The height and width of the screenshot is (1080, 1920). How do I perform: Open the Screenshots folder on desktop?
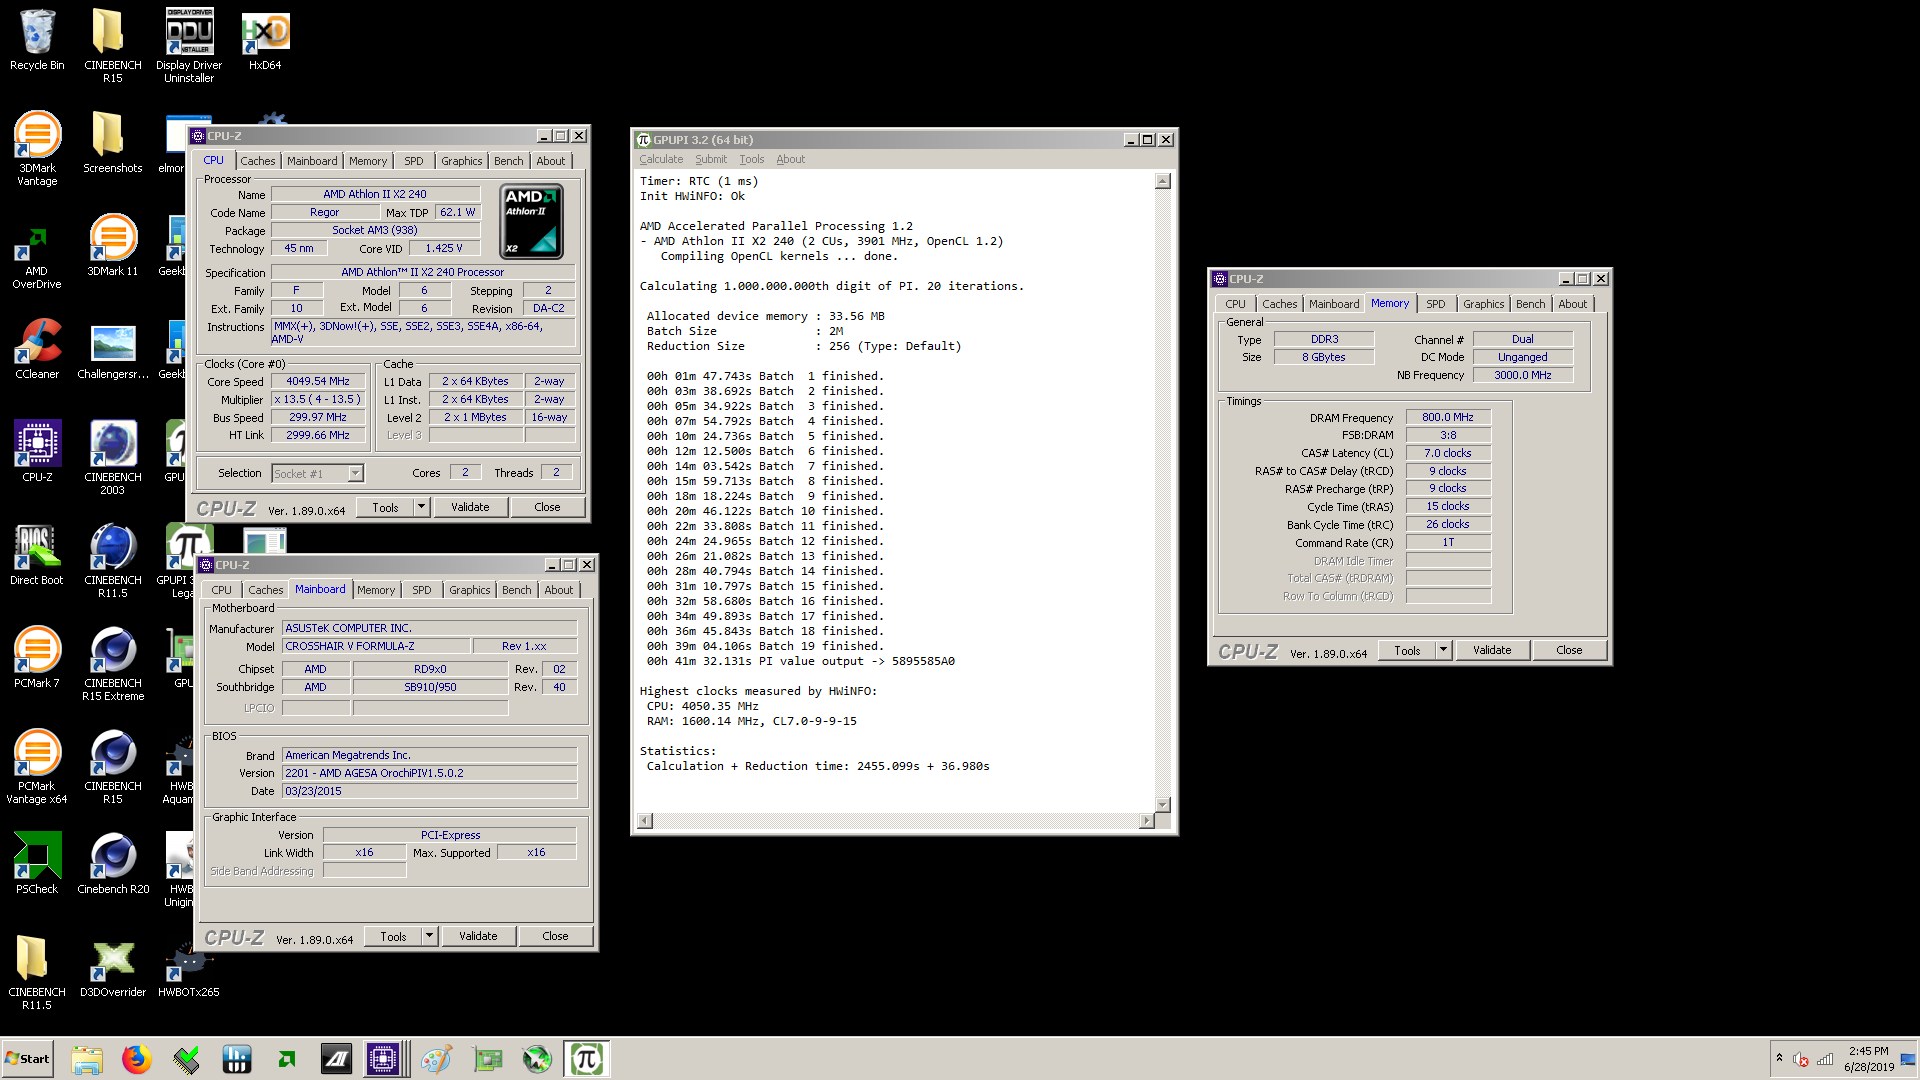pyautogui.click(x=112, y=142)
